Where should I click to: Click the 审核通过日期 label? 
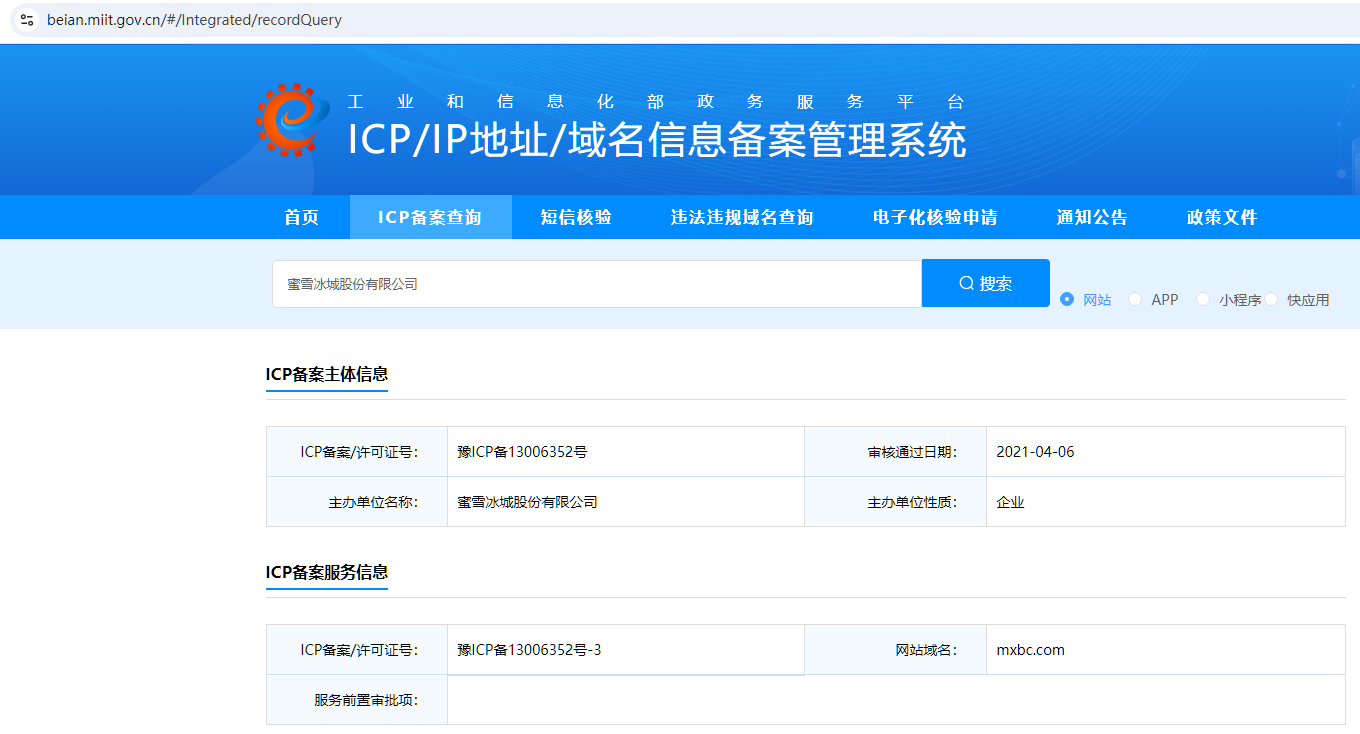(x=912, y=452)
